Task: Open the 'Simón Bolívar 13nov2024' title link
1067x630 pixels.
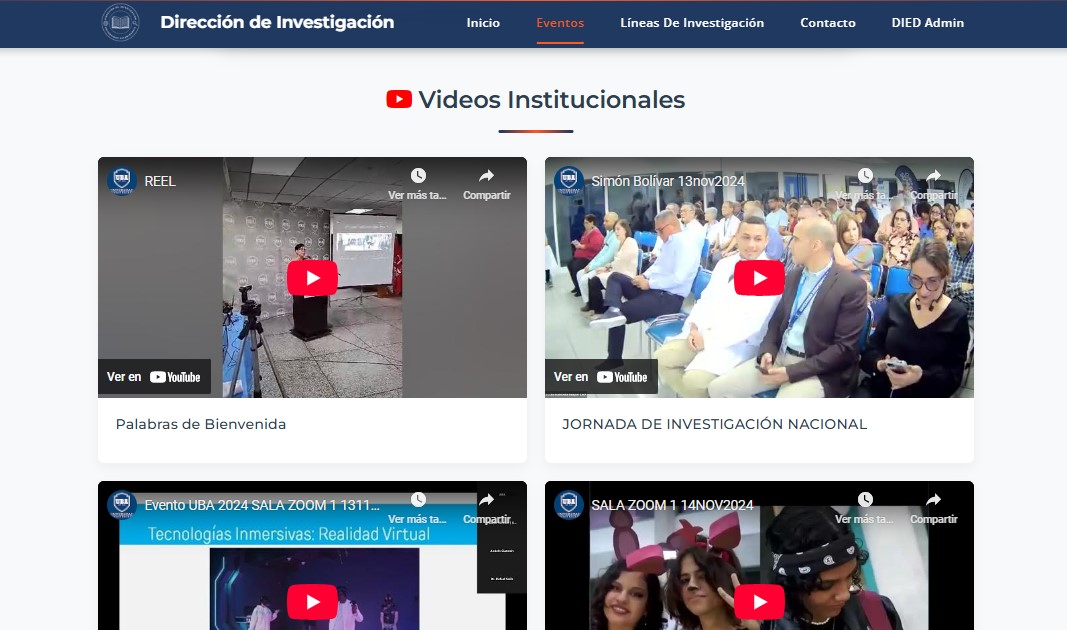Action: click(x=668, y=181)
